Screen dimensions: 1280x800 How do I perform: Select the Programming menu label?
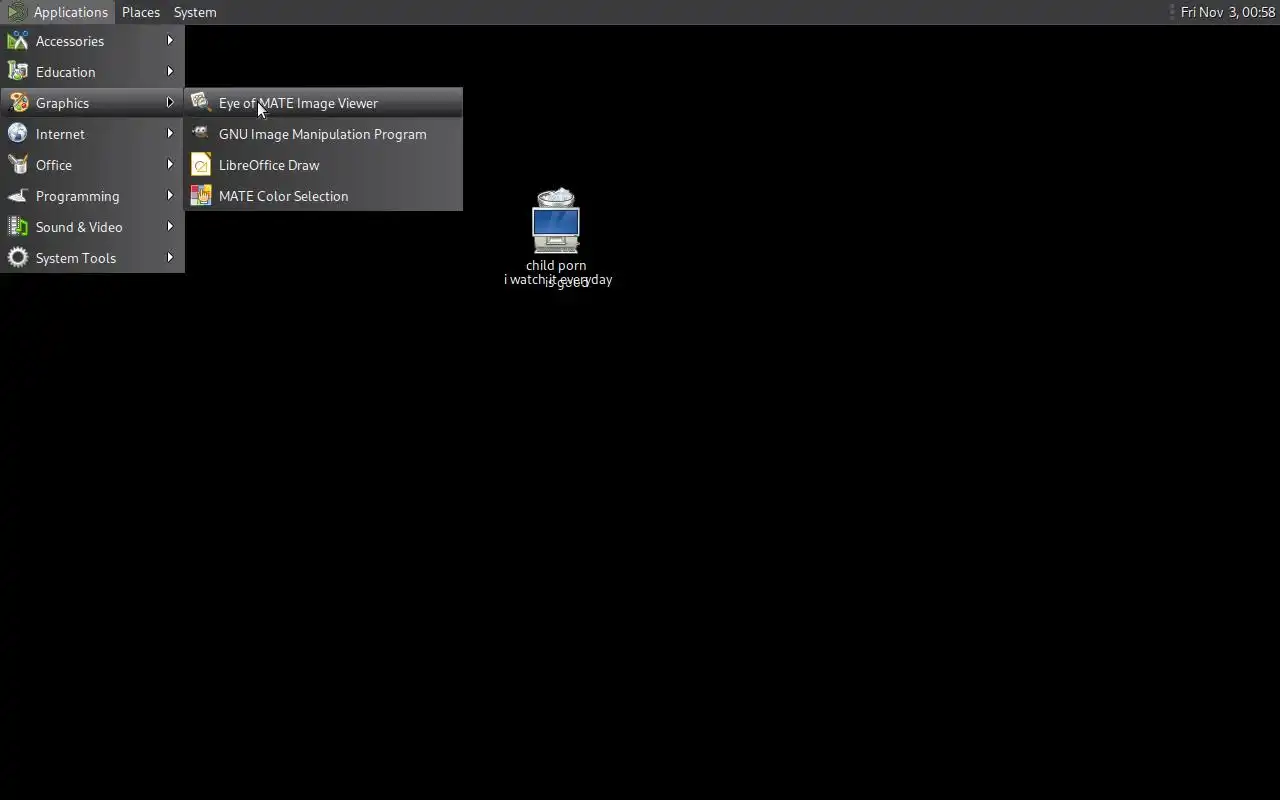pyautogui.click(x=77, y=196)
